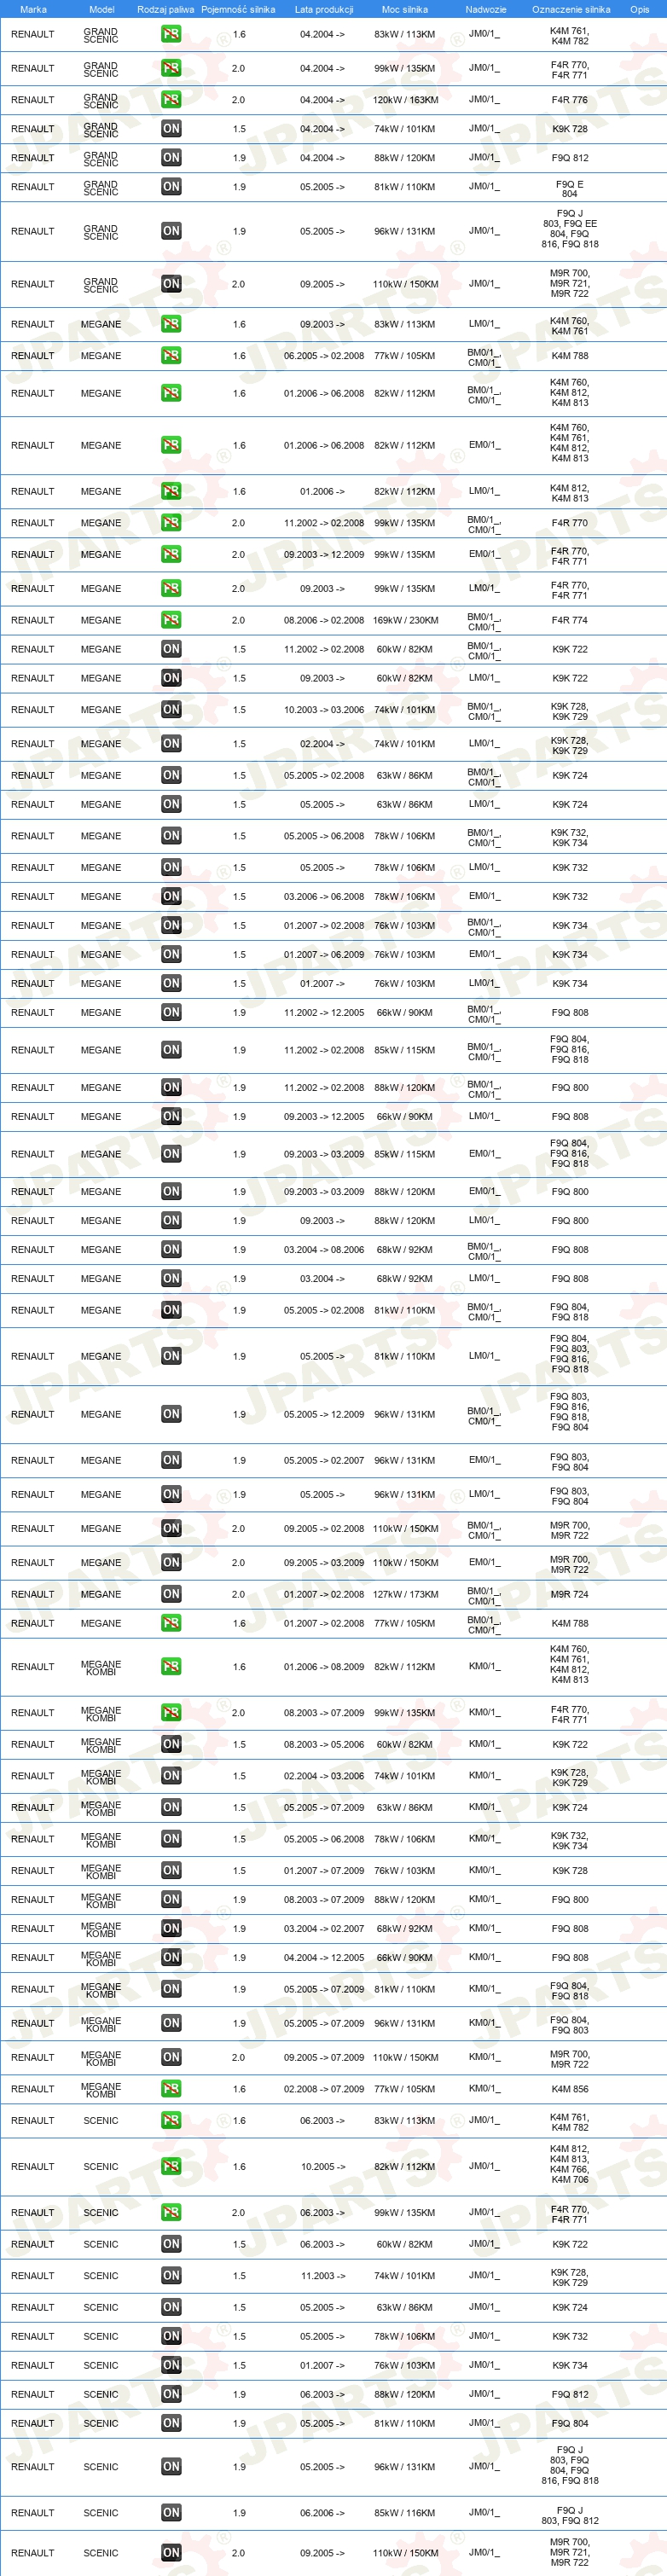Select the '04.2004 -> 12.2005' production years cell

click(x=324, y=1957)
